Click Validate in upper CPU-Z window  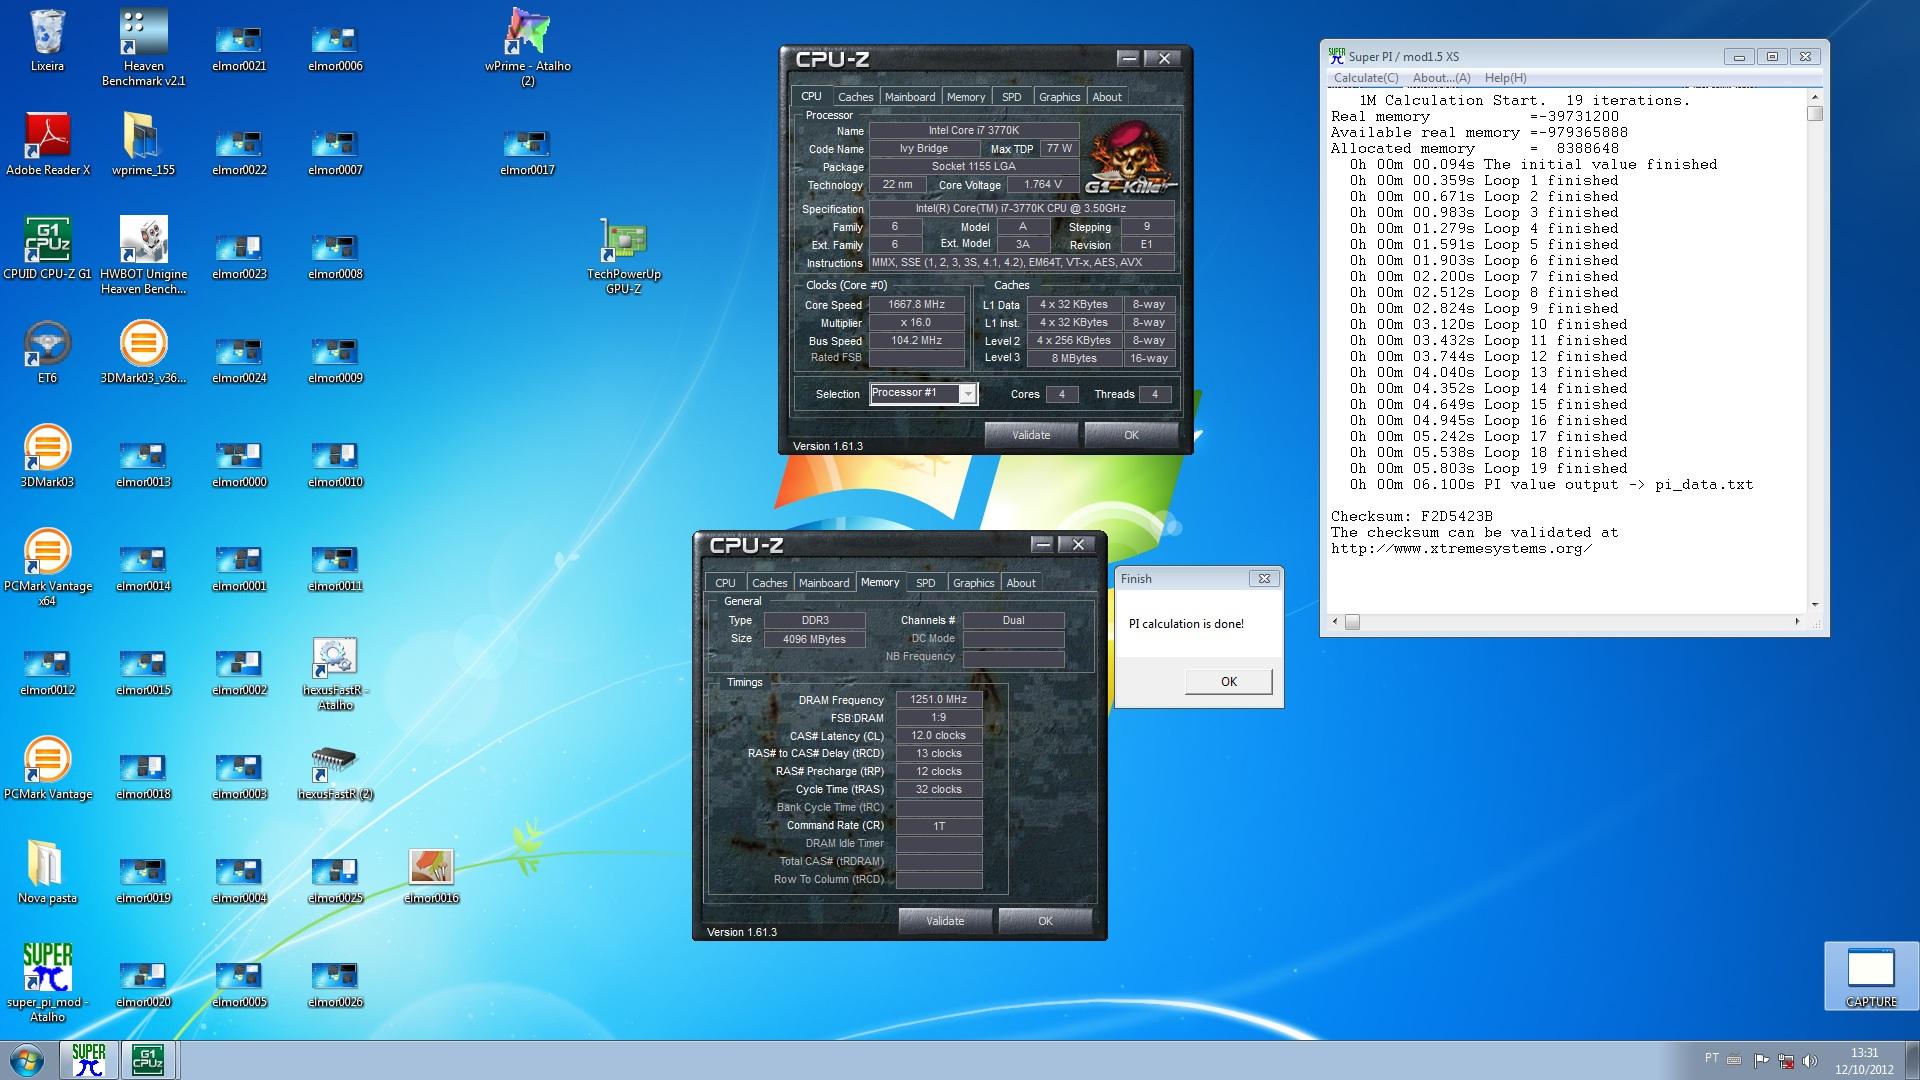click(x=1031, y=435)
